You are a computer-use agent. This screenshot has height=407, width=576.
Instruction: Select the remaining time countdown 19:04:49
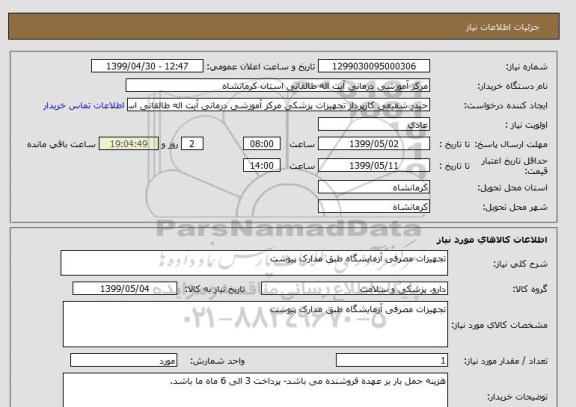pyautogui.click(x=129, y=144)
